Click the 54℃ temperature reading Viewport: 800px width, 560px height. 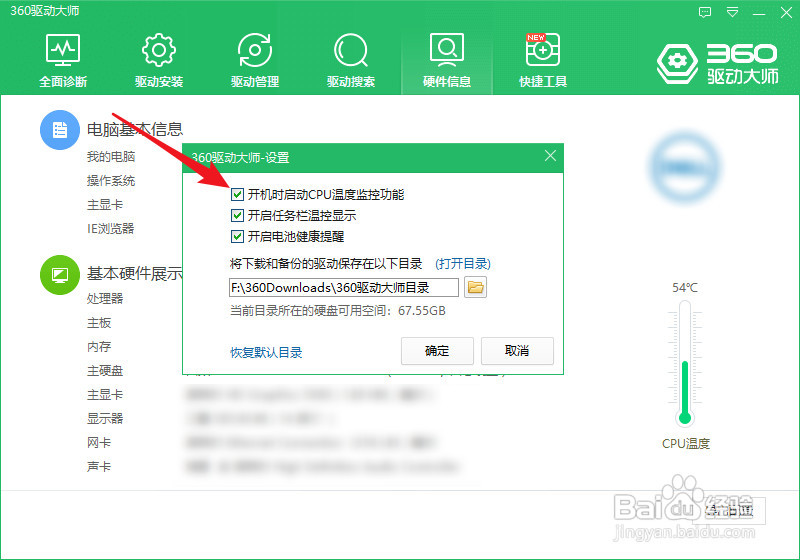[x=685, y=288]
